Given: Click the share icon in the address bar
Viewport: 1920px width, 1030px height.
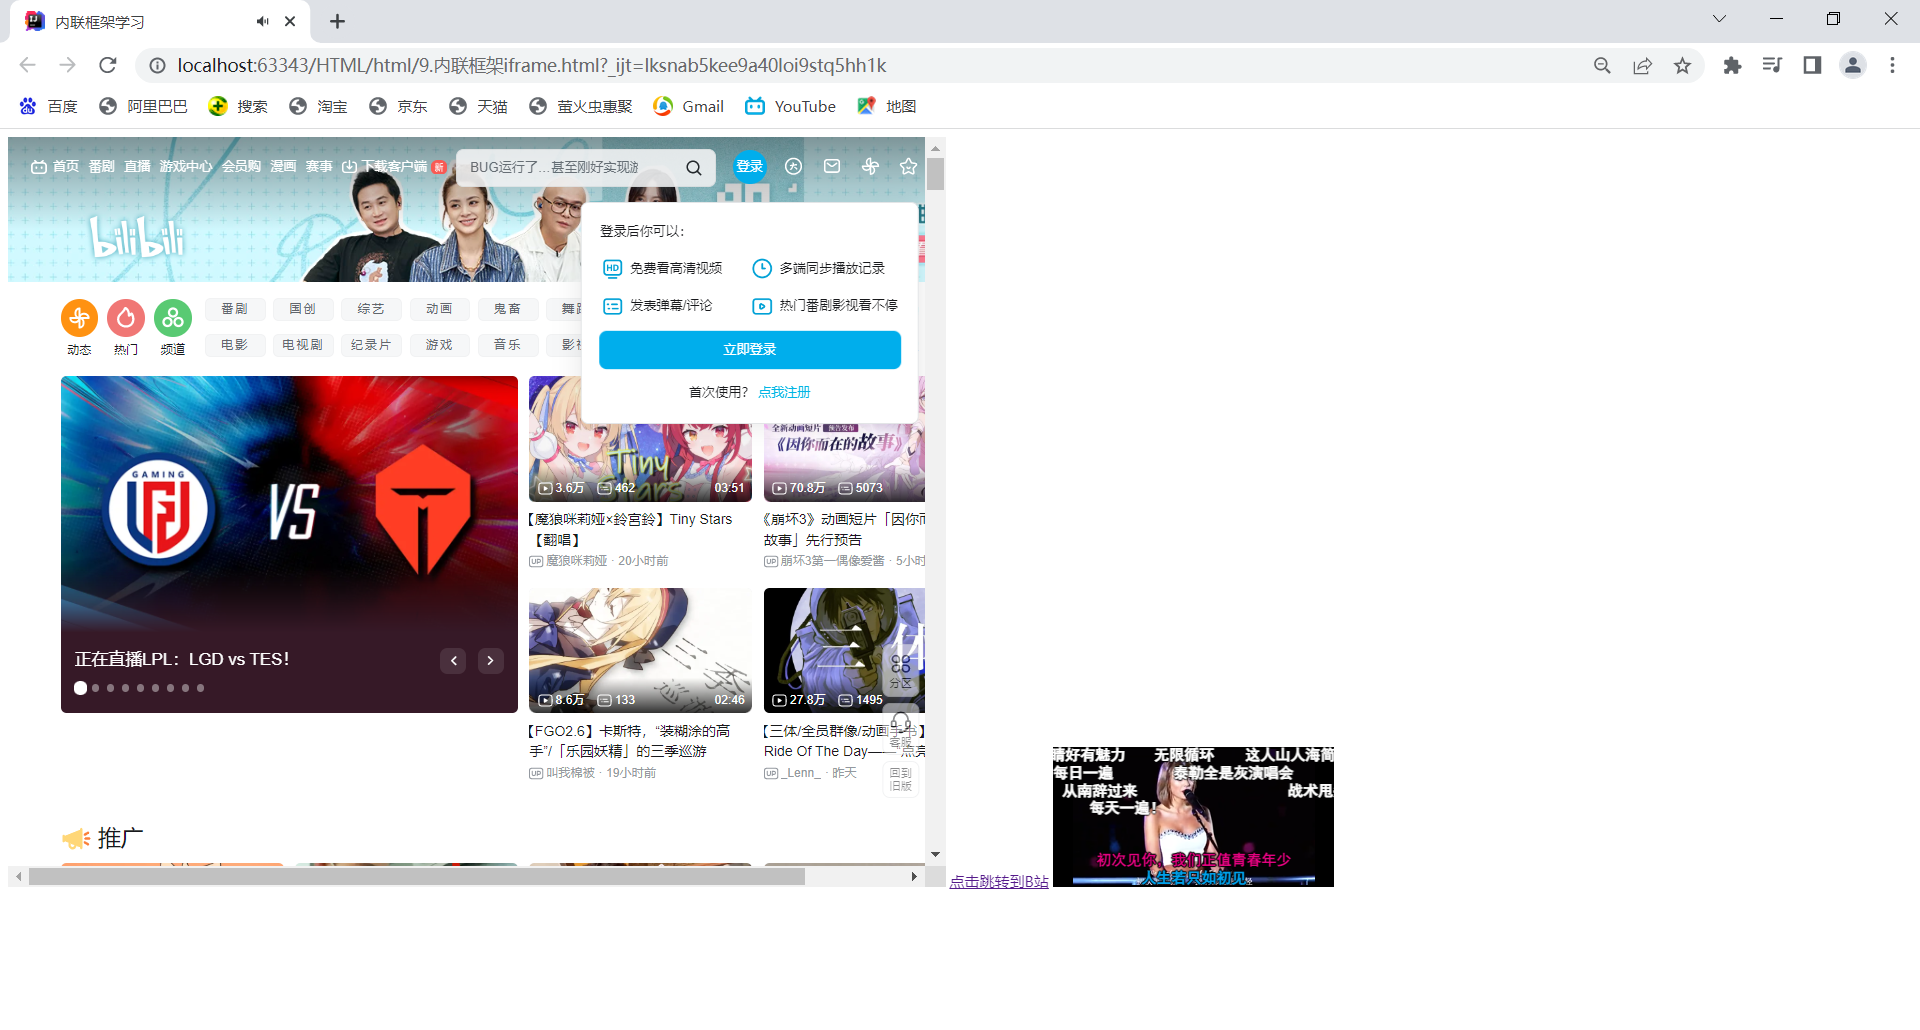Looking at the screenshot, I should point(1643,65).
